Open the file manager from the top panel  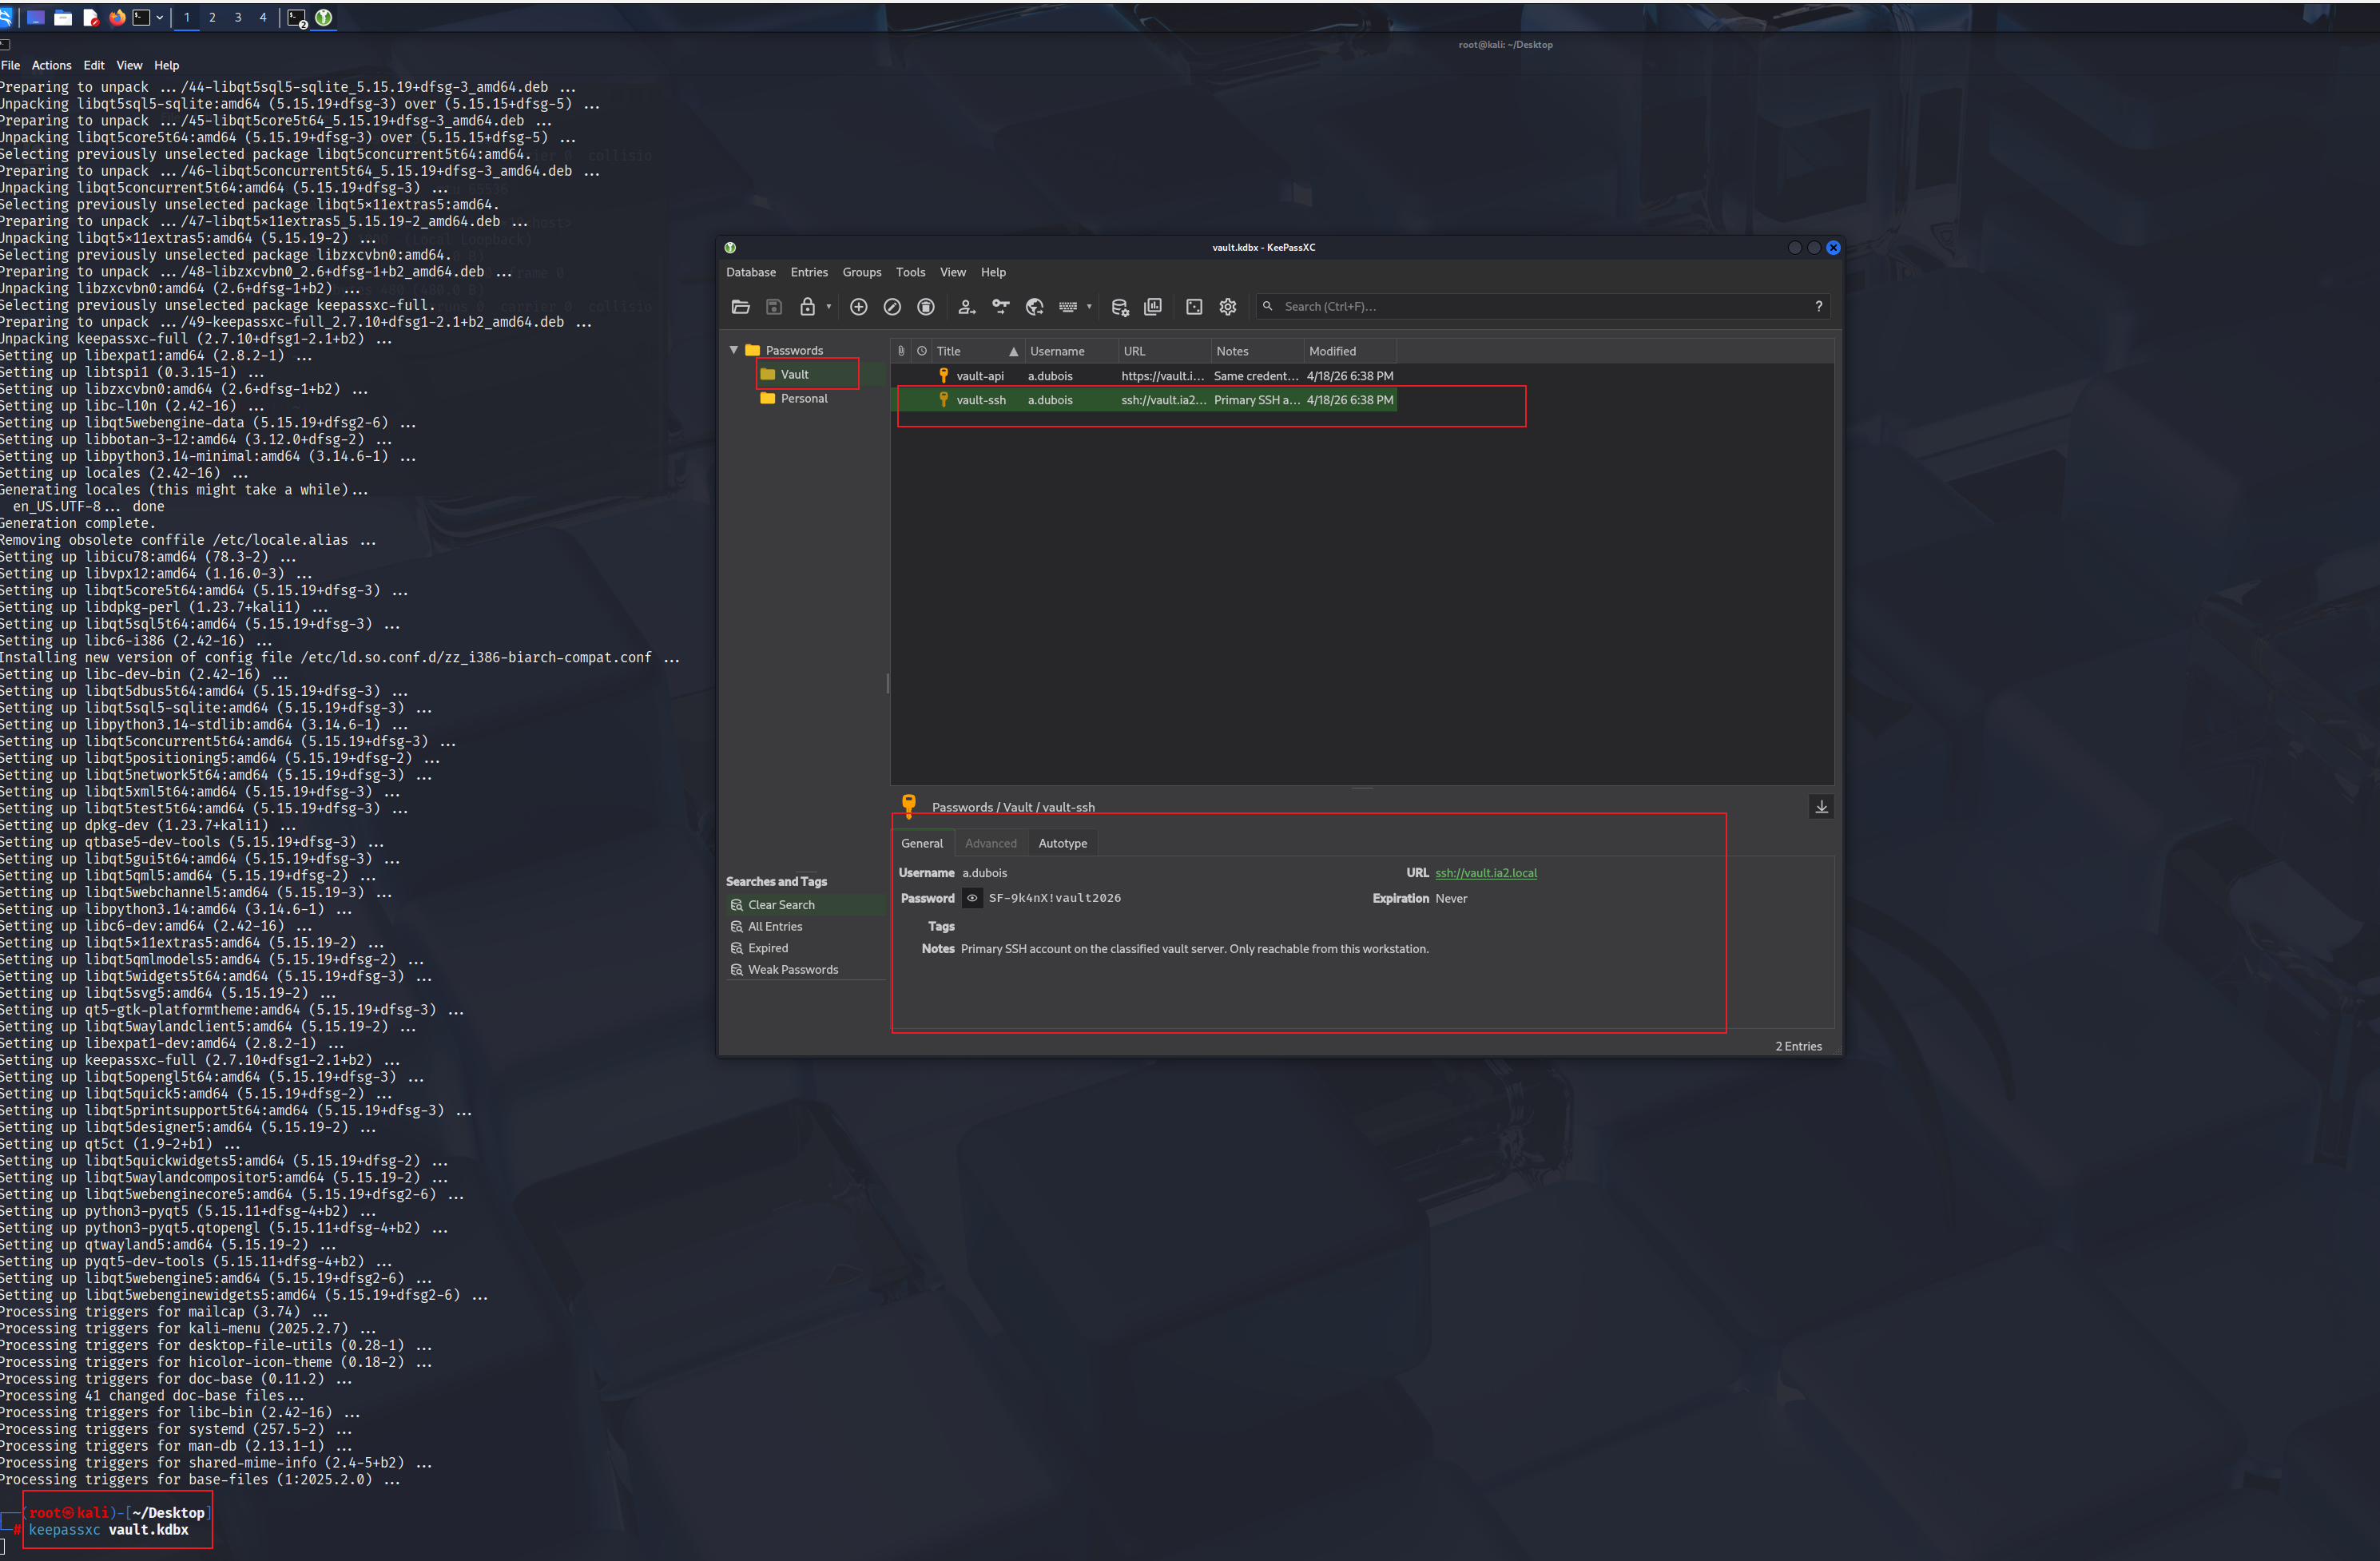click(63, 17)
